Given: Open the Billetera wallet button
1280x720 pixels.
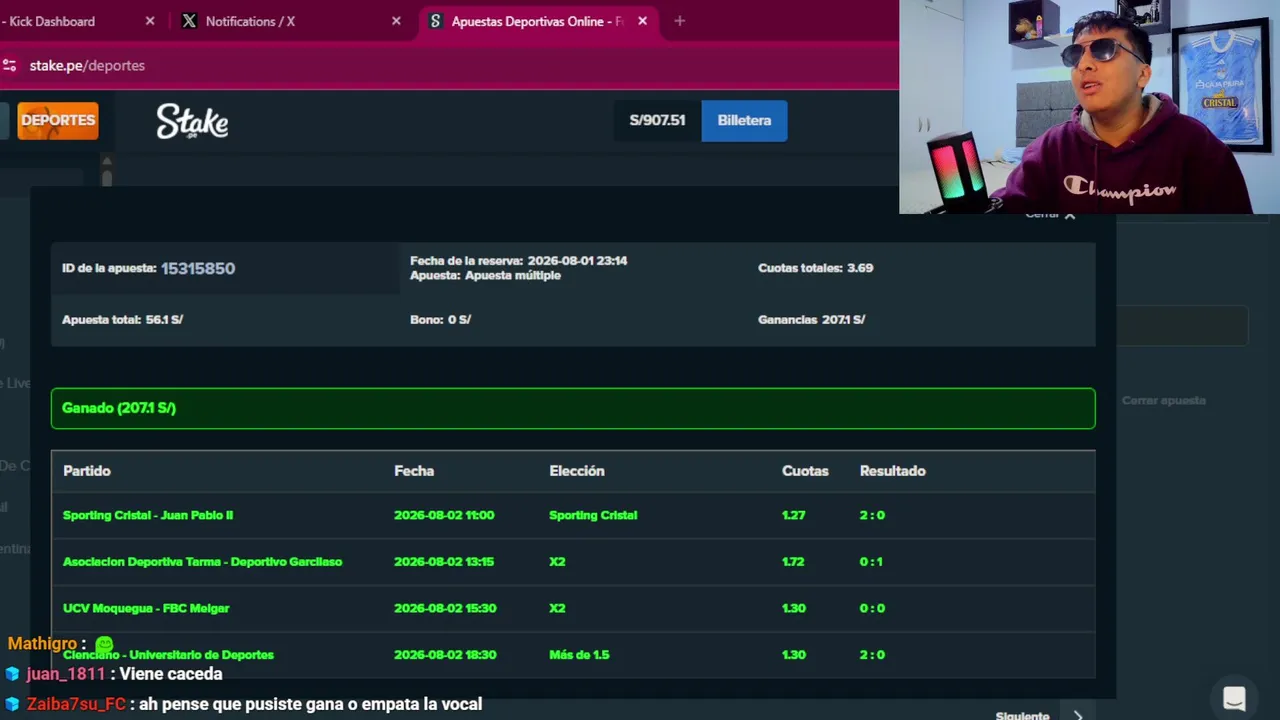Looking at the screenshot, I should click(744, 120).
